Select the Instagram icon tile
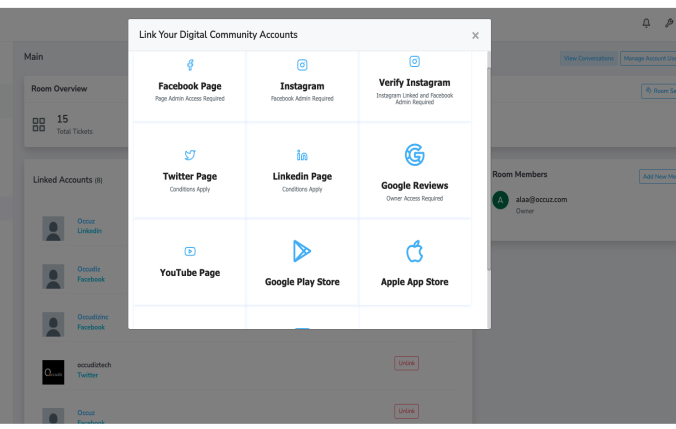This screenshot has height=429, width=676. (x=302, y=65)
